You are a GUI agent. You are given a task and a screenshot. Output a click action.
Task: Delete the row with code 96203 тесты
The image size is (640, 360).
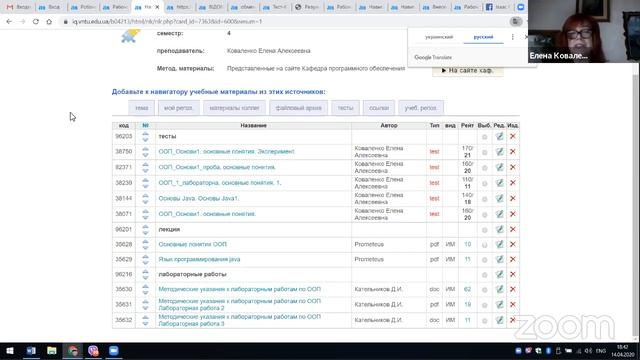point(513,136)
